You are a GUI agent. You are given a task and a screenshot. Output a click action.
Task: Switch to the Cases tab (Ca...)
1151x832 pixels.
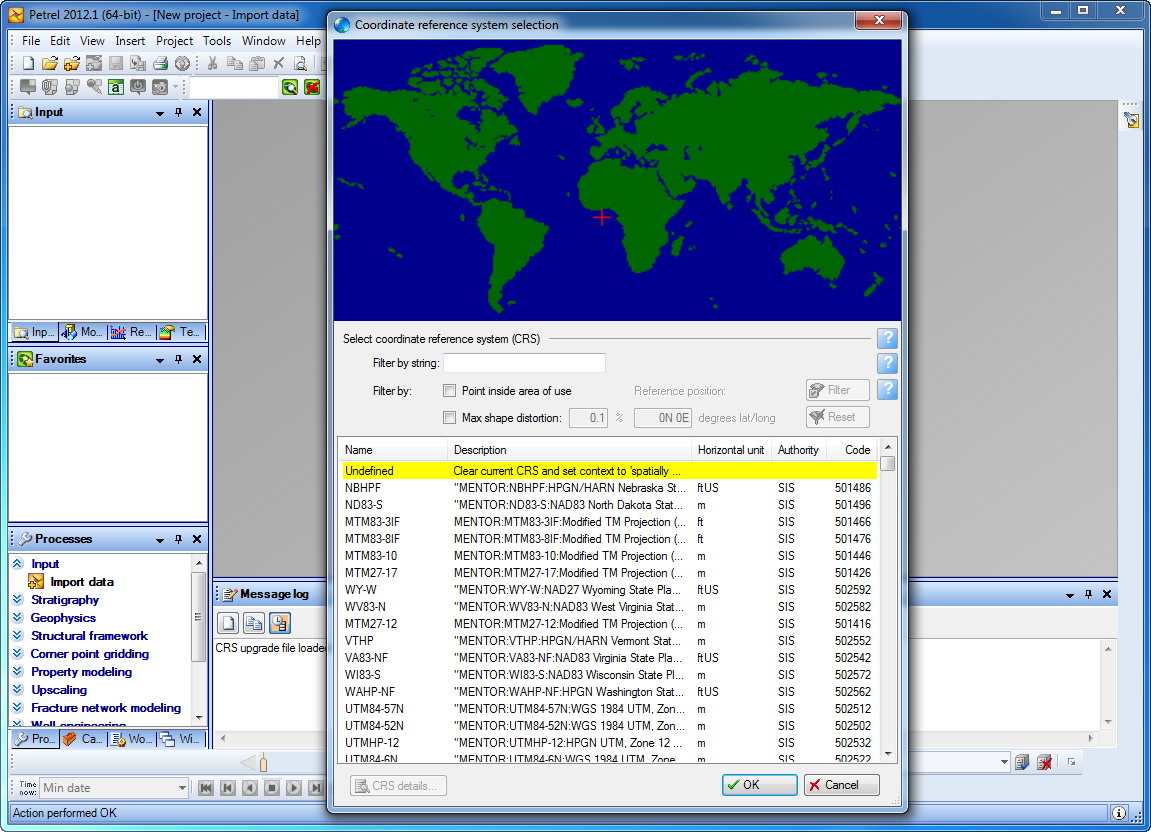point(83,739)
